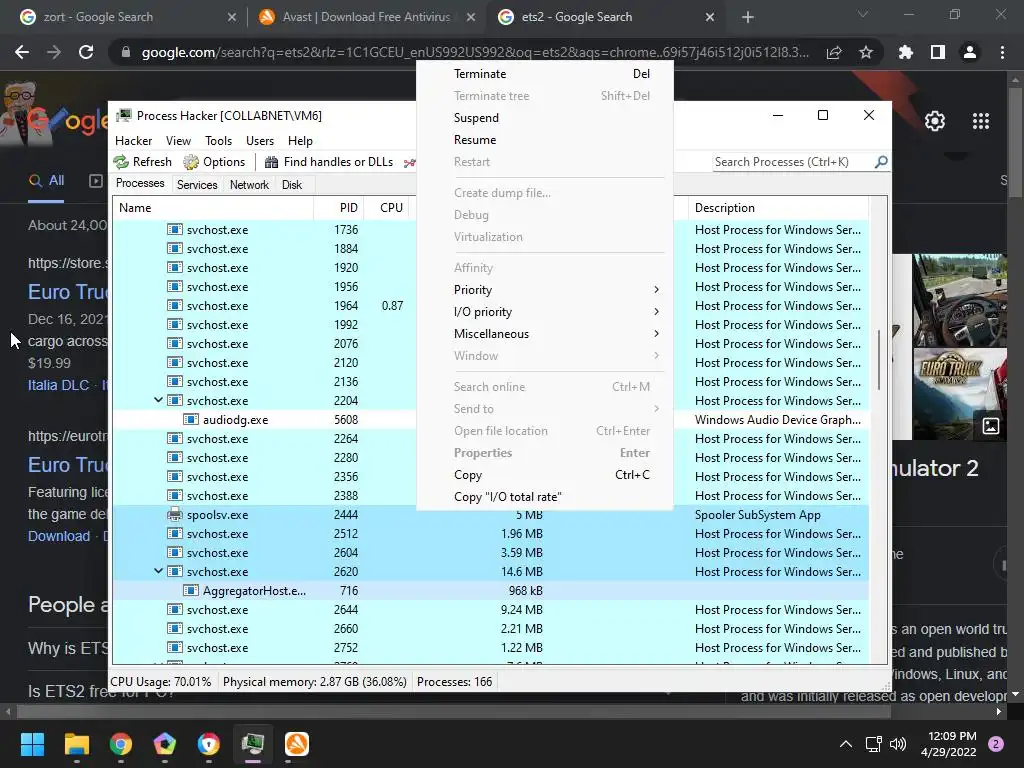Click the spoolsv.exe printer icon
Viewport: 1024px width, 768px height.
pyautogui.click(x=174, y=515)
